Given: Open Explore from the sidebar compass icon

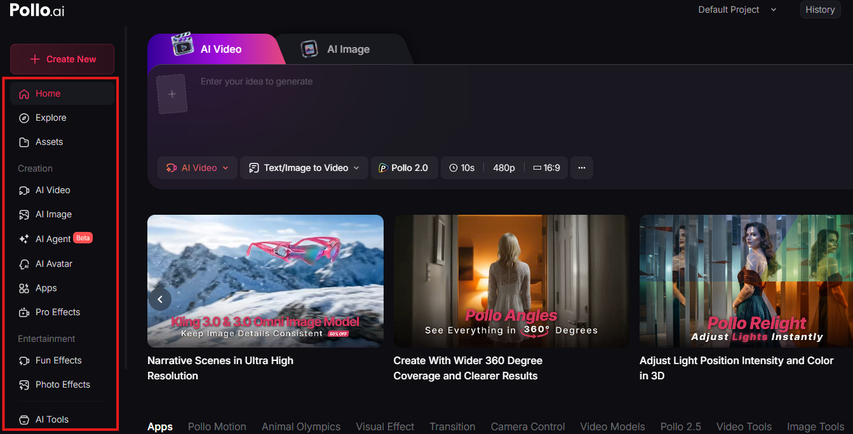Looking at the screenshot, I should click(x=24, y=118).
